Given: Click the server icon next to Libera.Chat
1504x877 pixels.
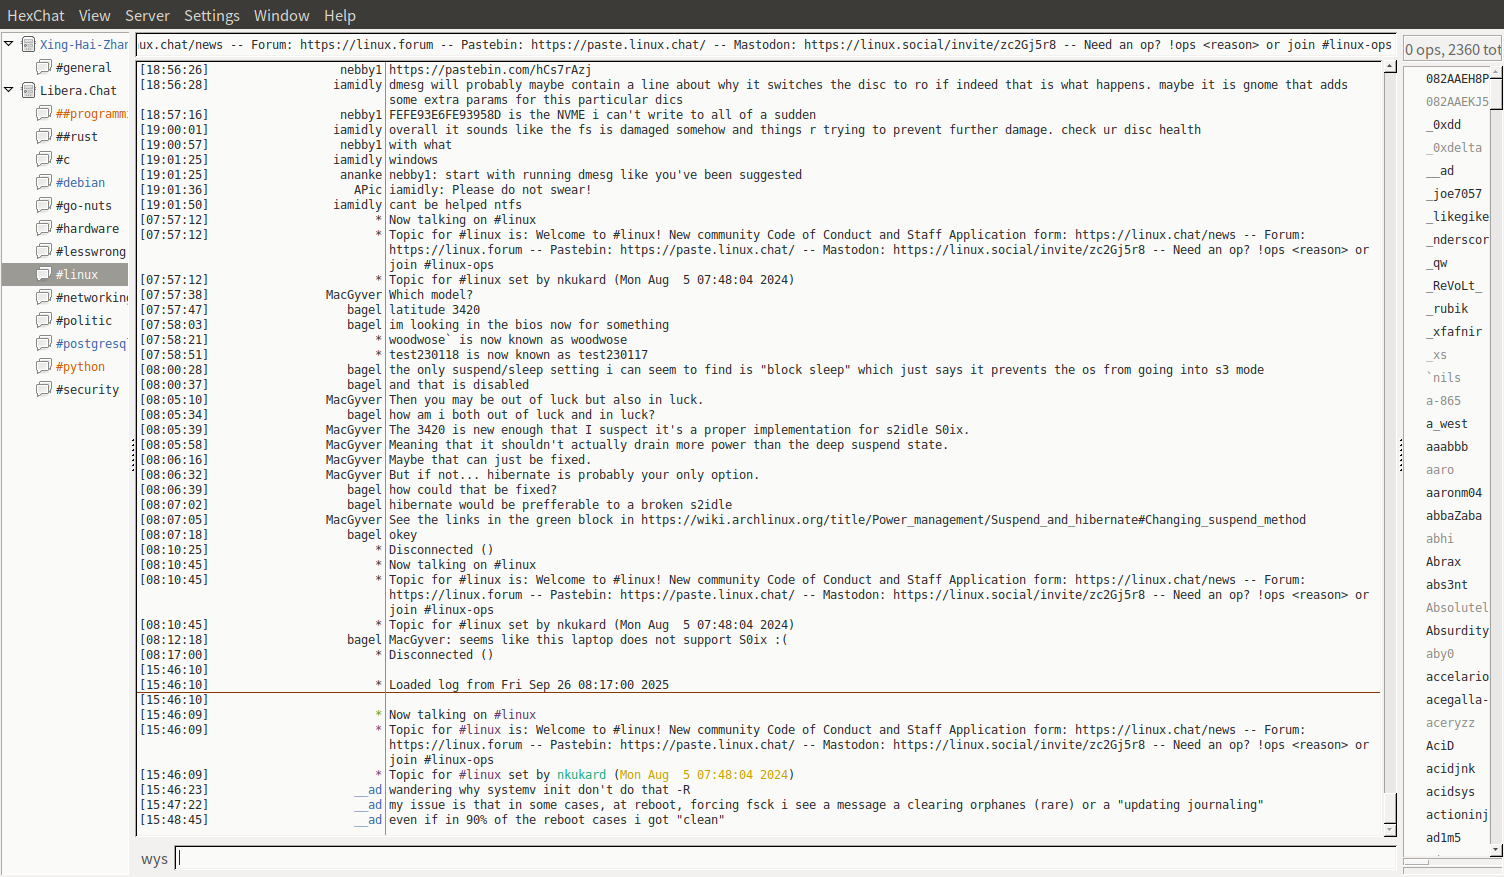Looking at the screenshot, I should point(29,90).
